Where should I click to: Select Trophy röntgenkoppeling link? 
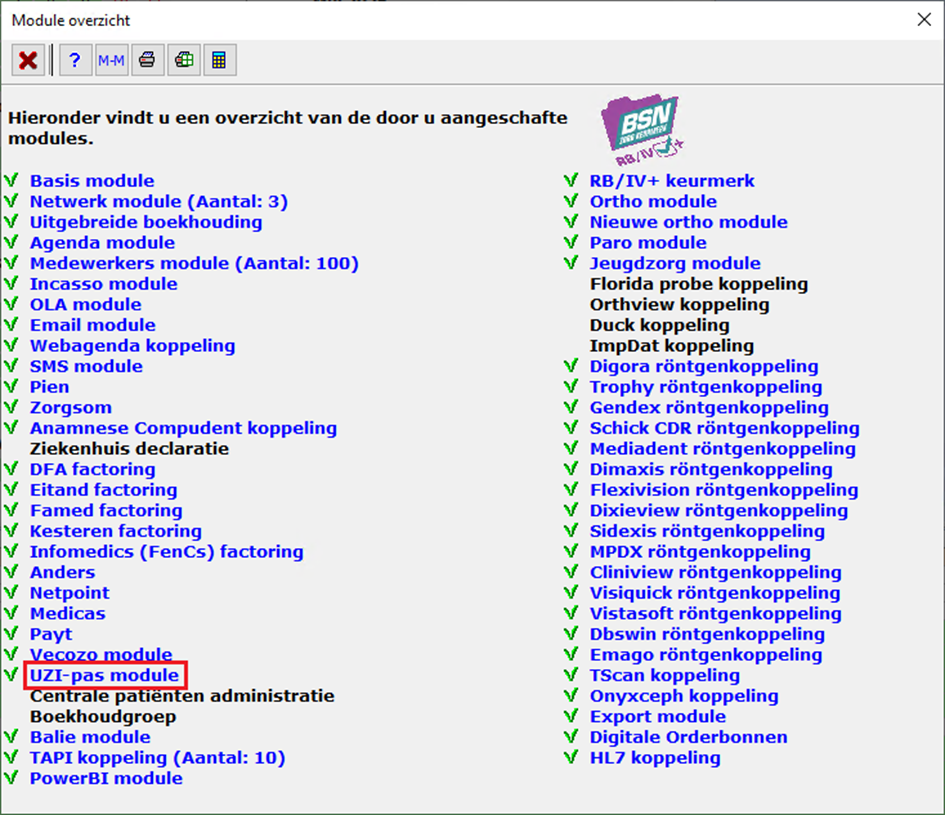pyautogui.click(x=706, y=387)
